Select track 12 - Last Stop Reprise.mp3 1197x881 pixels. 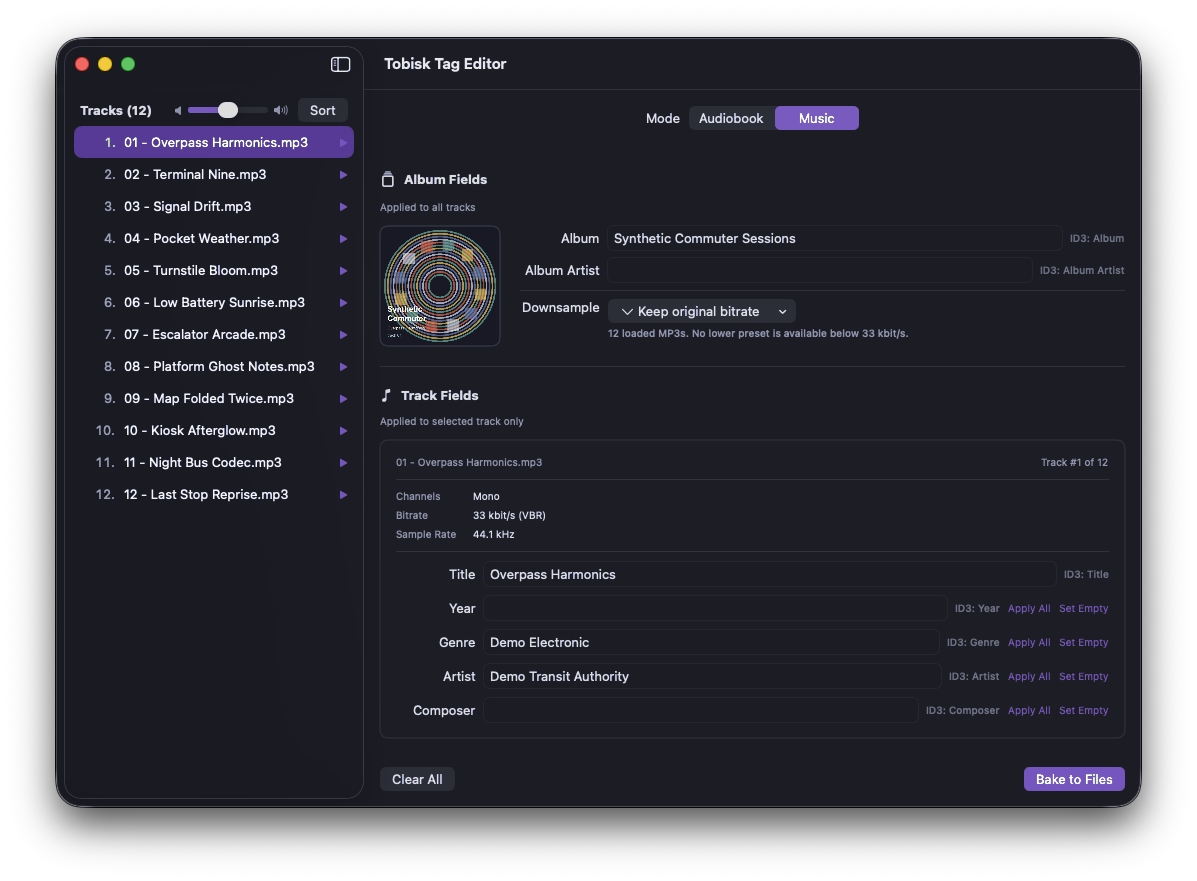click(x=214, y=495)
